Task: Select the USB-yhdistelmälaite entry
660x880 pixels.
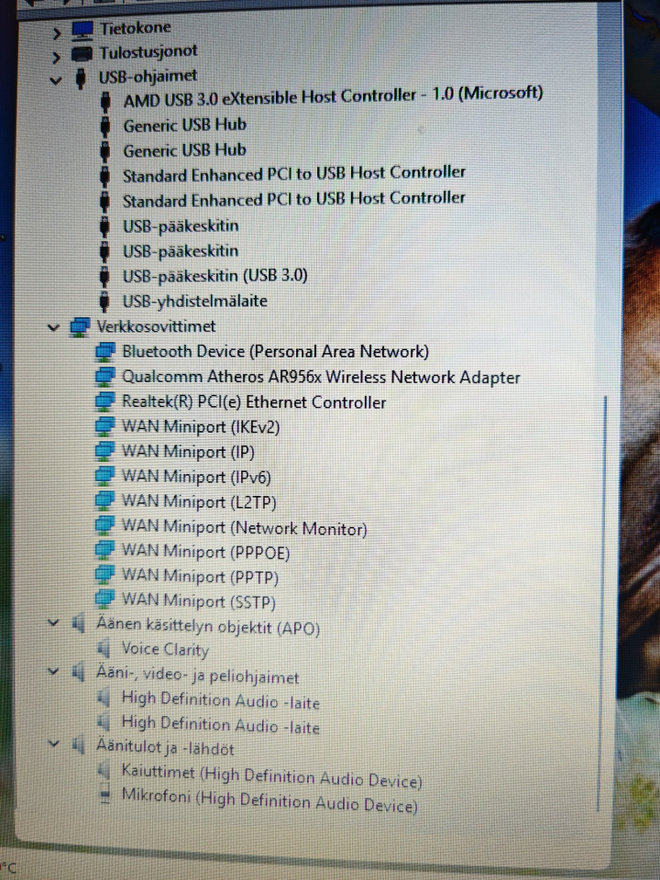Action: point(195,301)
